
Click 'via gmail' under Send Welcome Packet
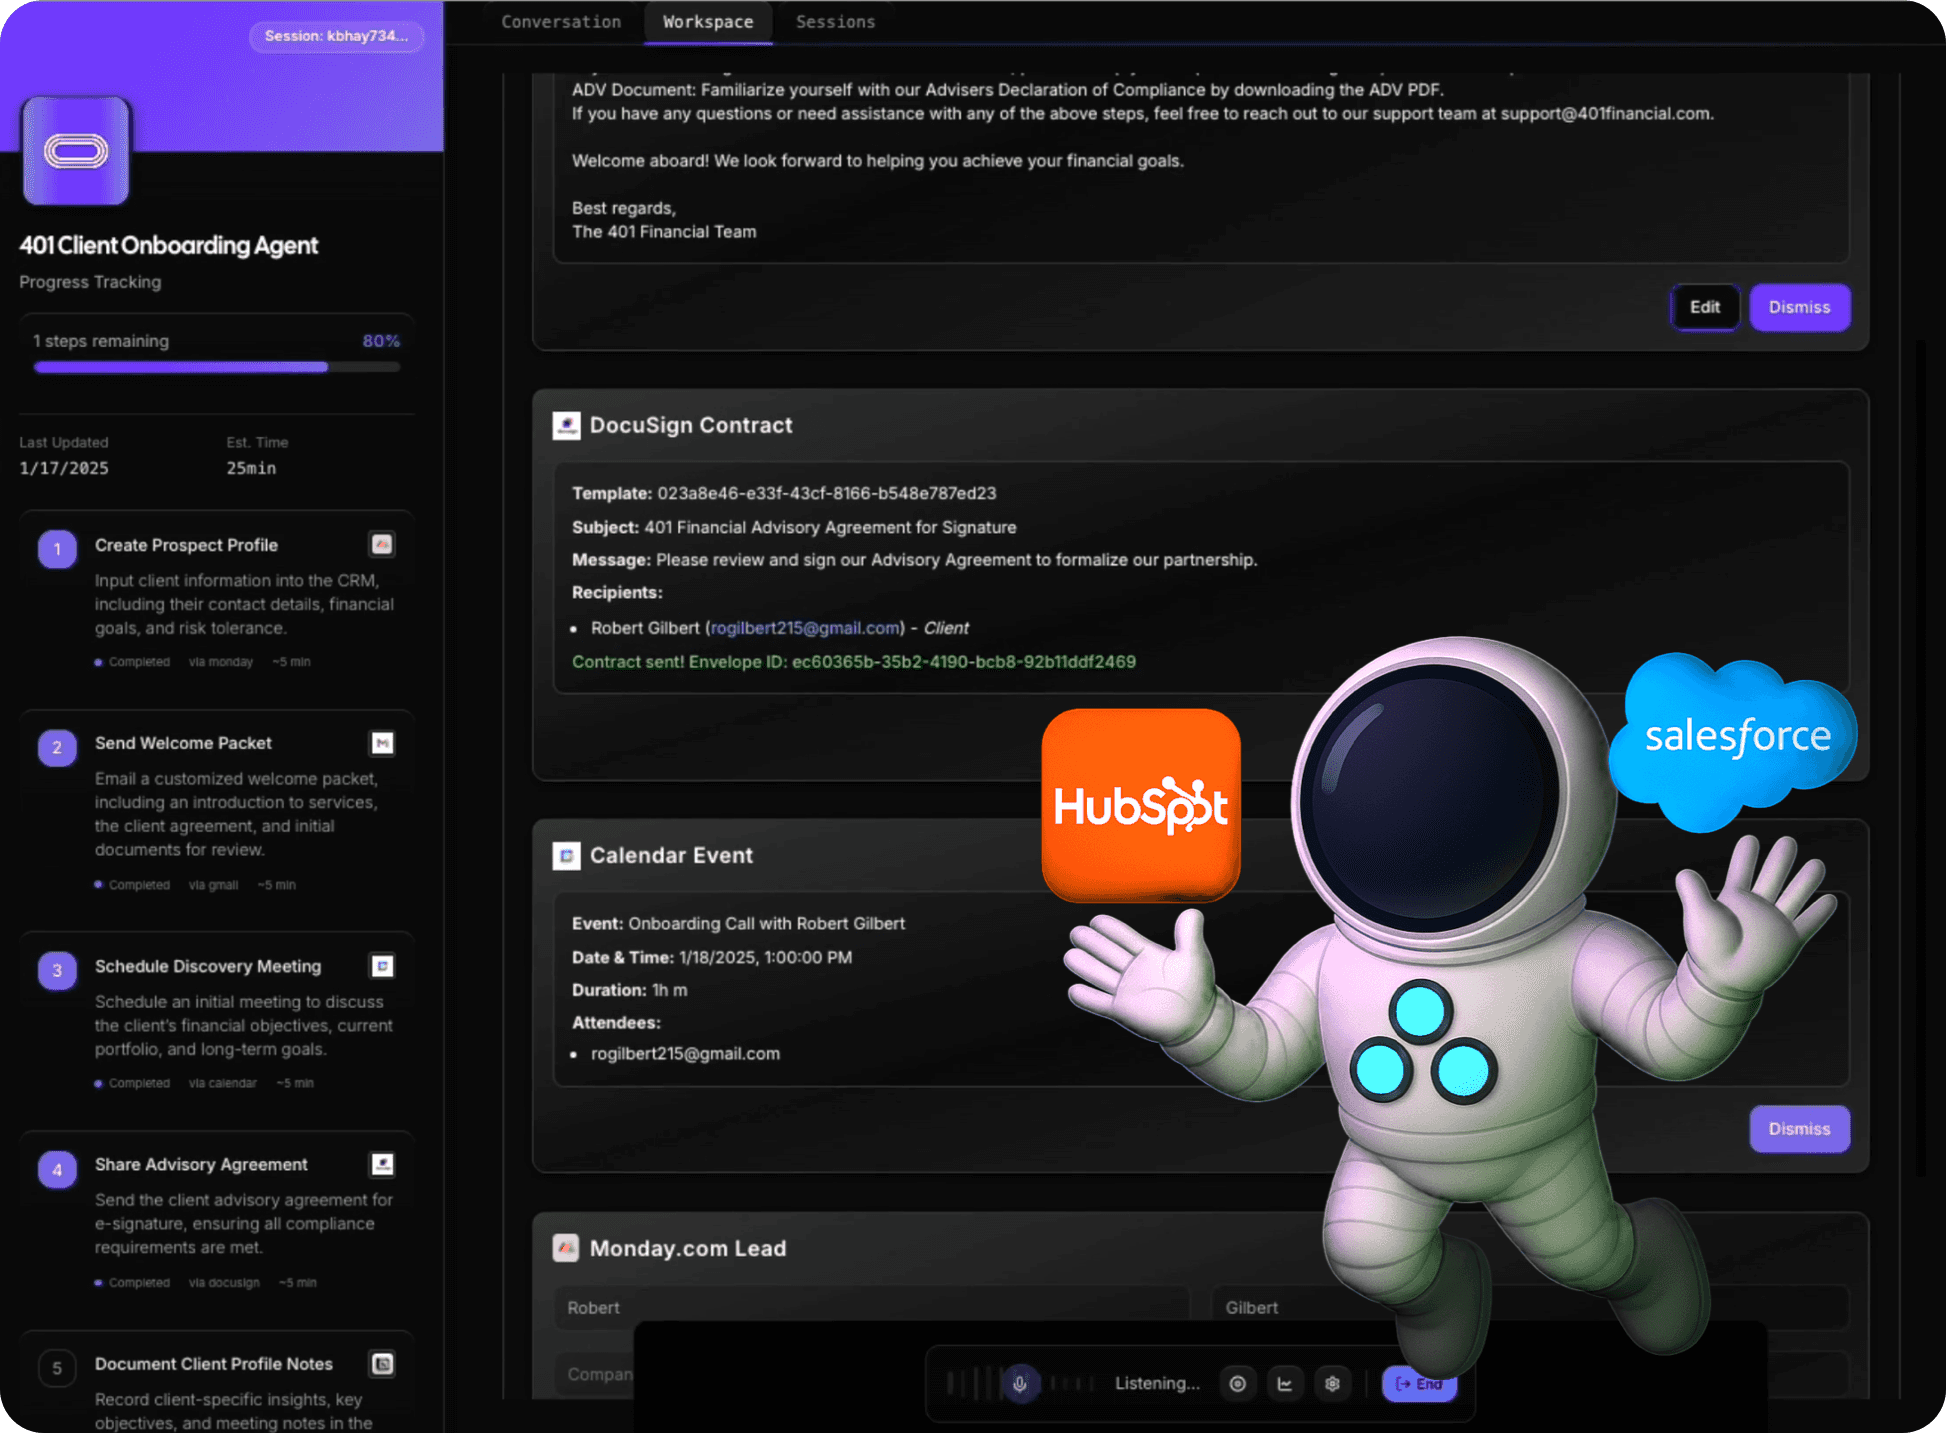coord(213,885)
